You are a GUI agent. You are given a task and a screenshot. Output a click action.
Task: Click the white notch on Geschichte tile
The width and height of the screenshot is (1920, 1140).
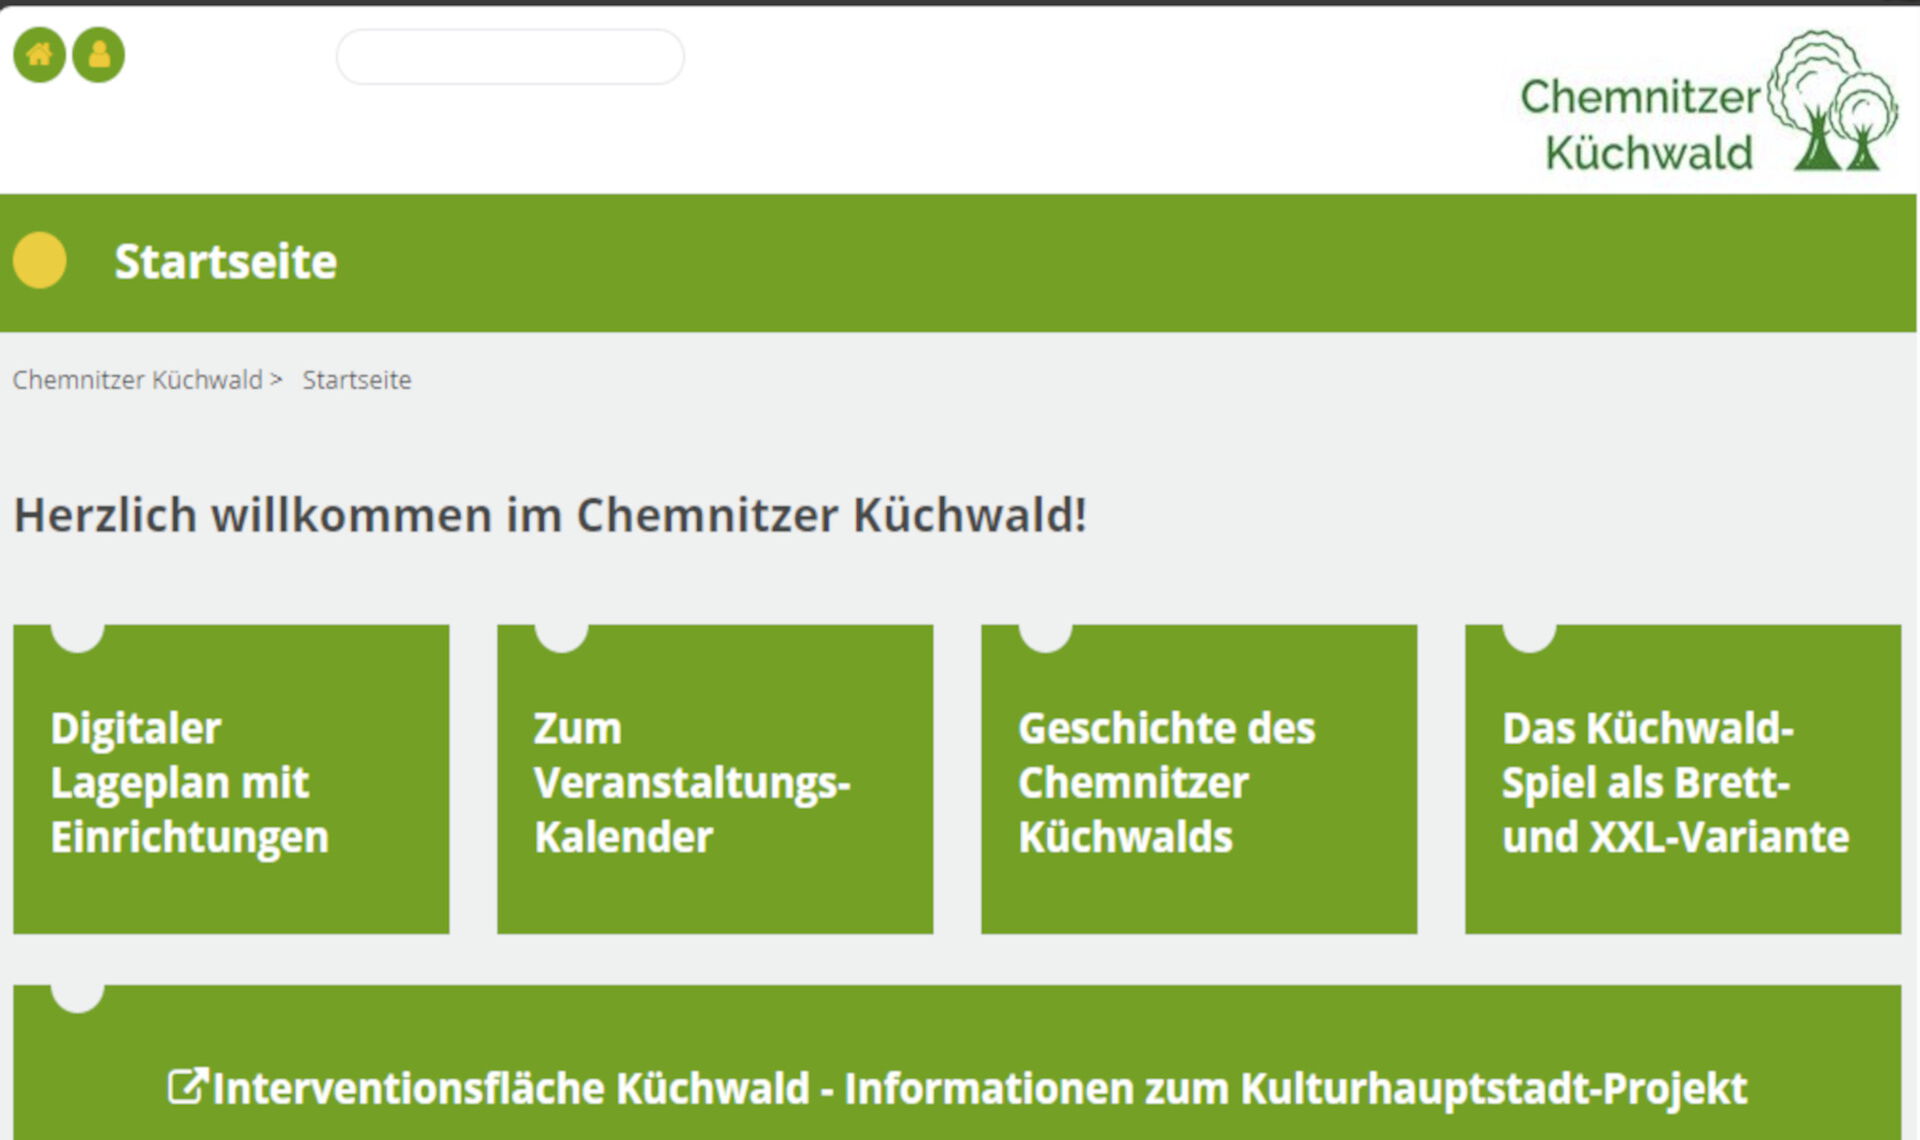pos(1045,637)
